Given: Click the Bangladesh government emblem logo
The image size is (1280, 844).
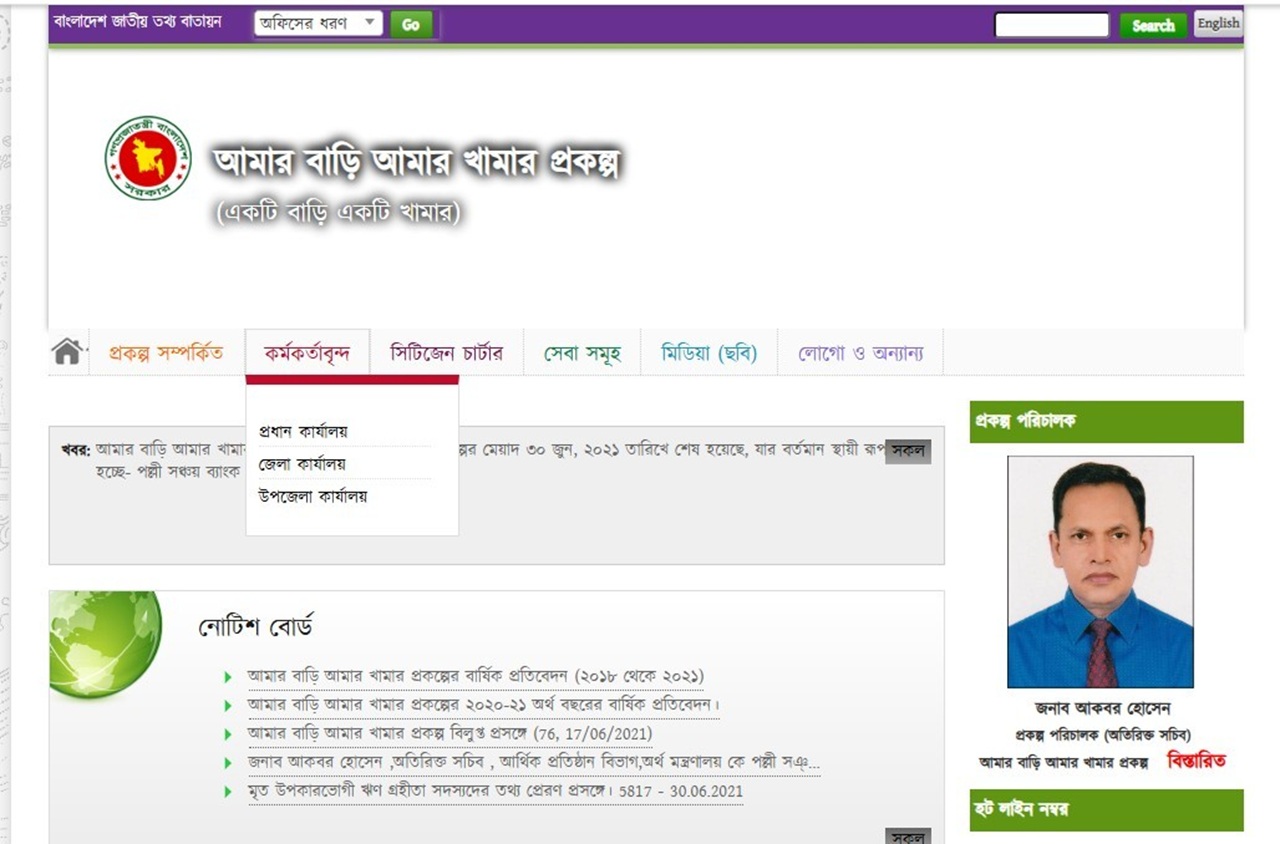Looking at the screenshot, I should pos(148,158).
